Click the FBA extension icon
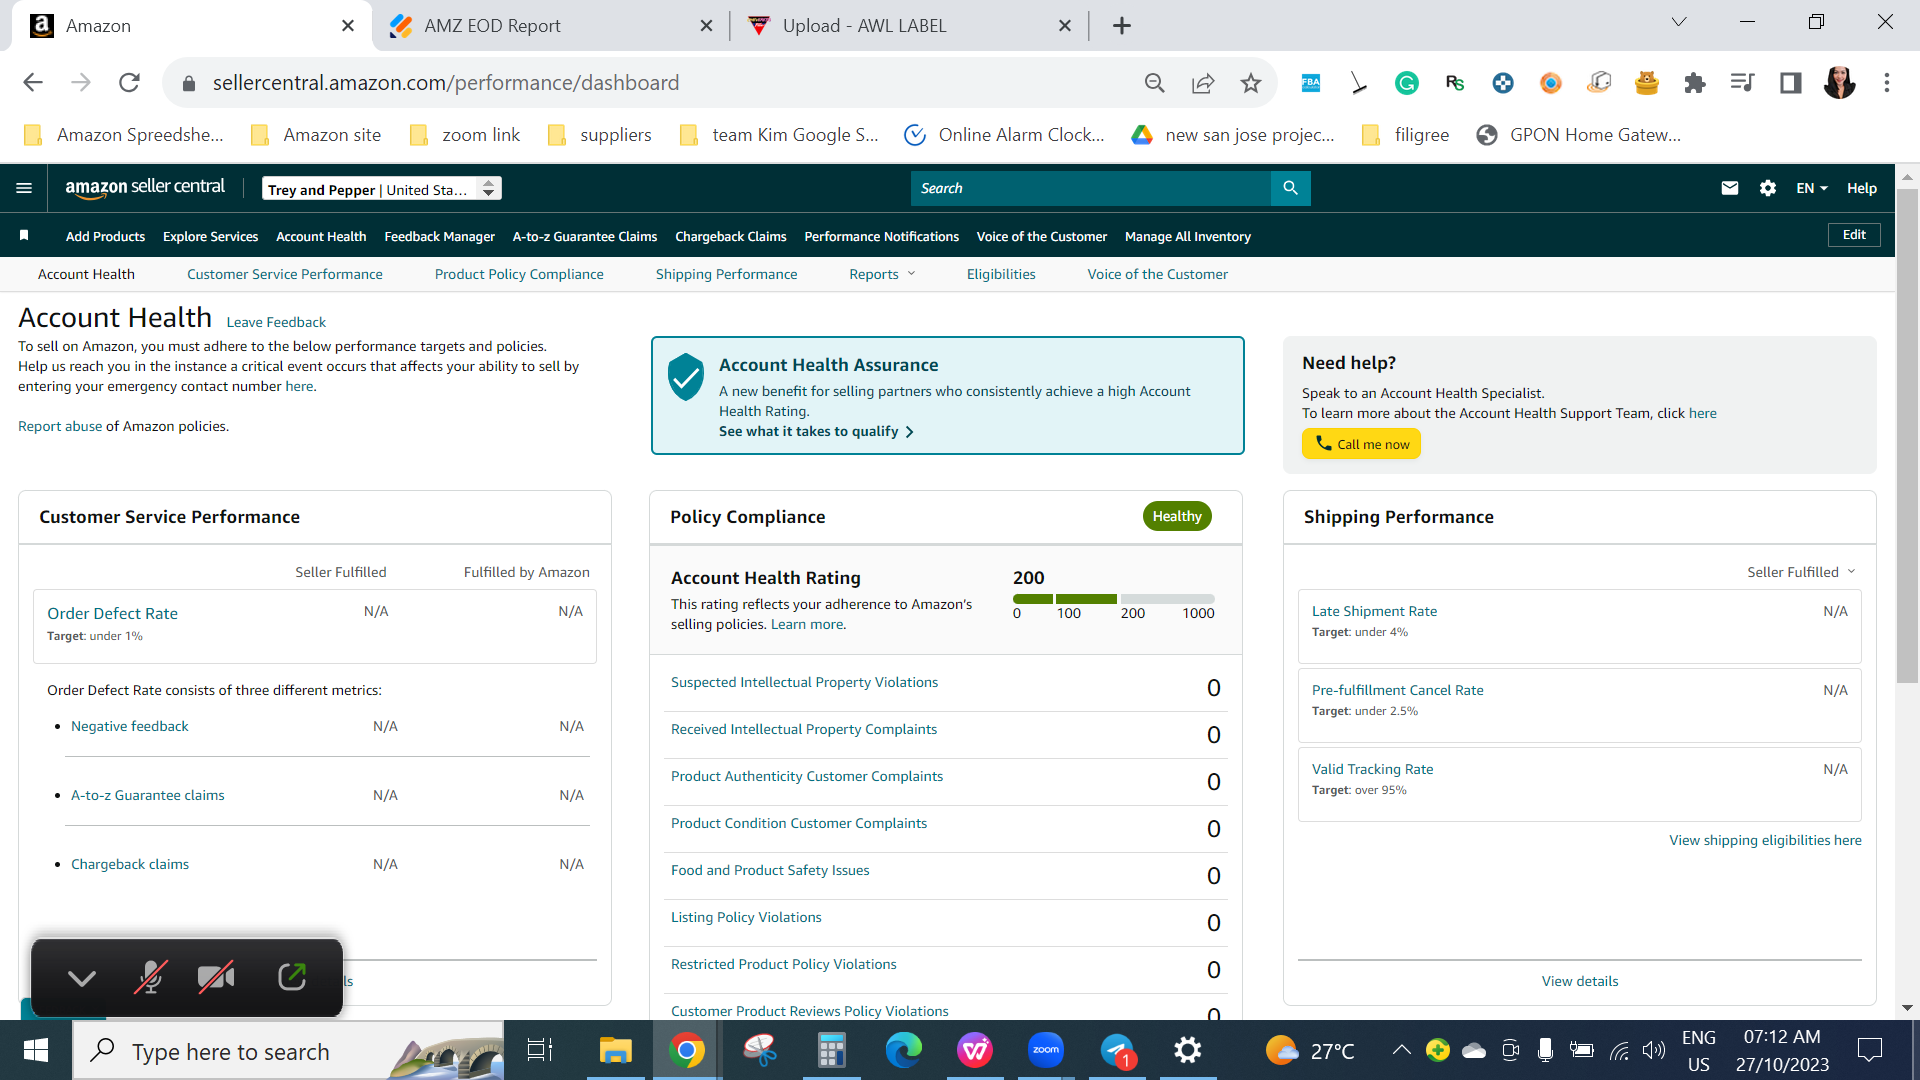The height and width of the screenshot is (1080, 1920). pos(1311,83)
